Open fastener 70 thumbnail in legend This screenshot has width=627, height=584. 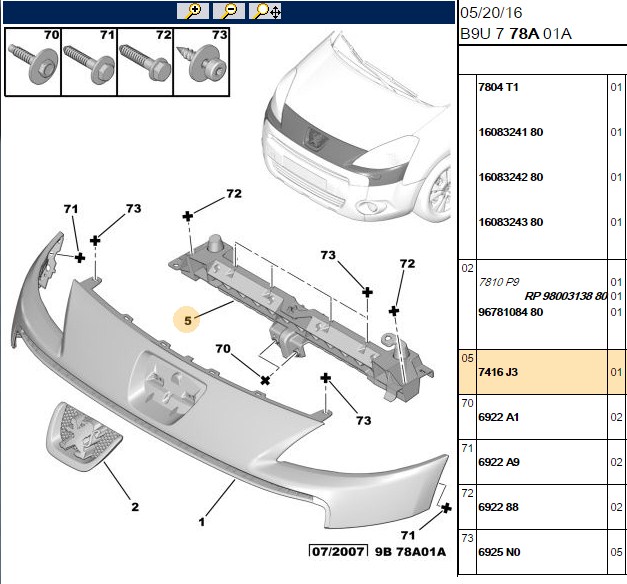33,62
